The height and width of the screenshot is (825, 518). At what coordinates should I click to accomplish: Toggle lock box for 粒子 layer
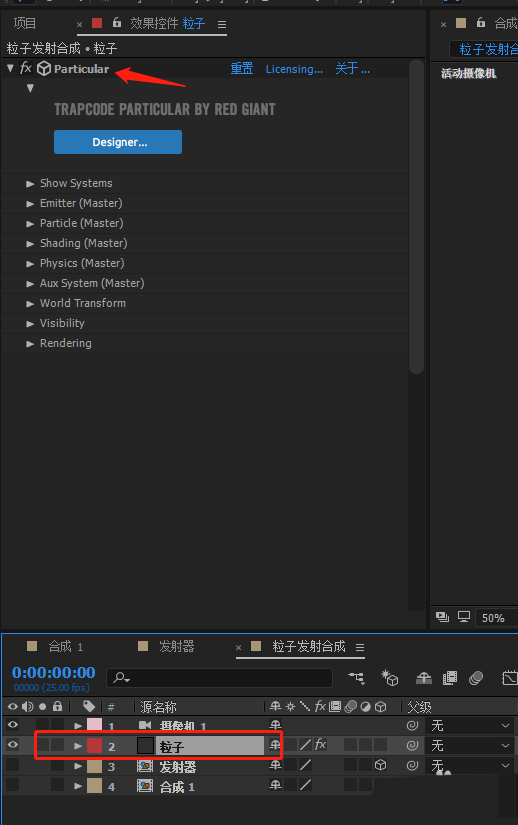(57, 745)
